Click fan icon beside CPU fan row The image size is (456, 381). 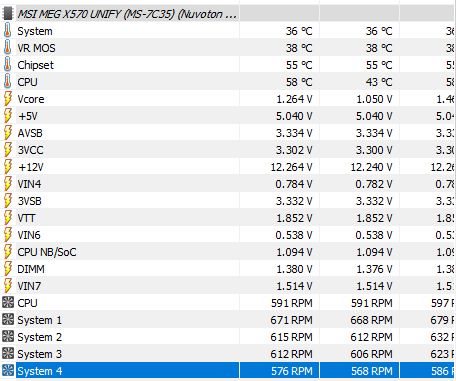[8, 302]
